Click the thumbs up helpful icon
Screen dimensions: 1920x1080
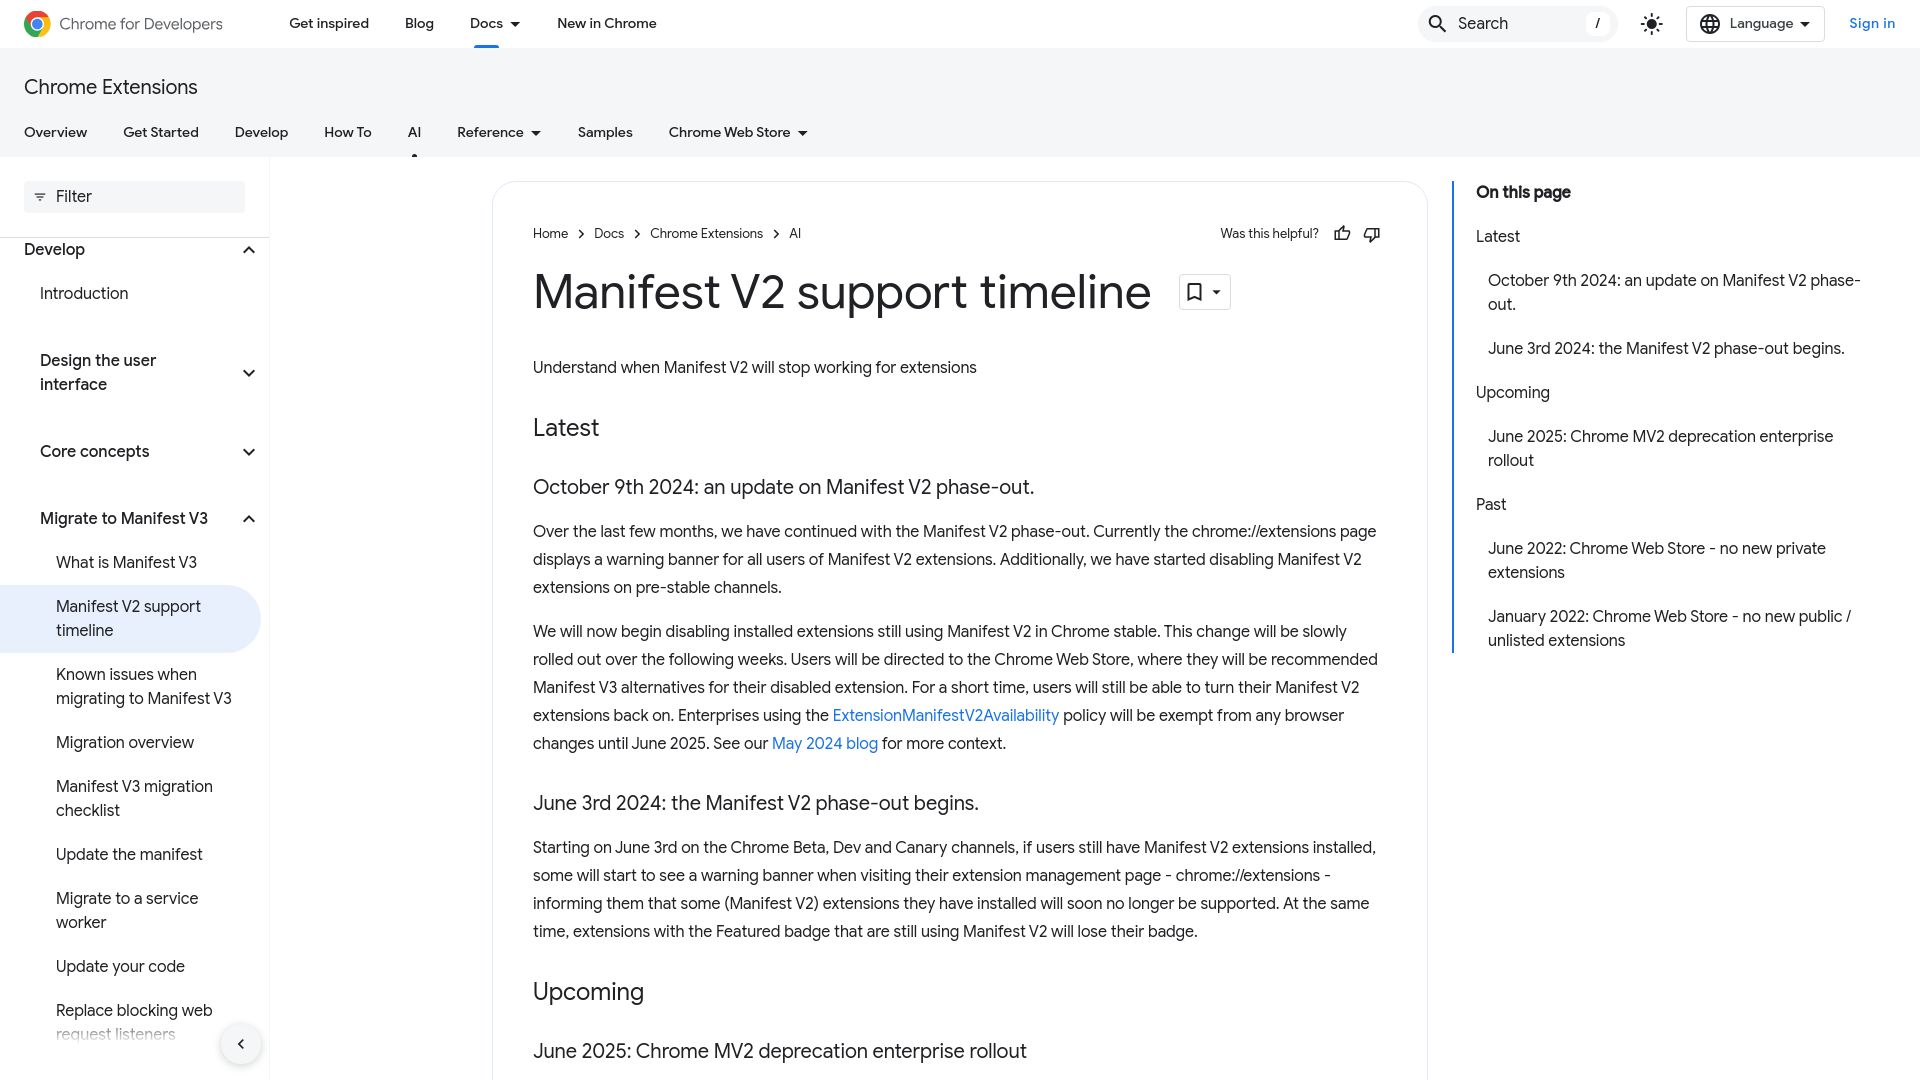point(1342,234)
